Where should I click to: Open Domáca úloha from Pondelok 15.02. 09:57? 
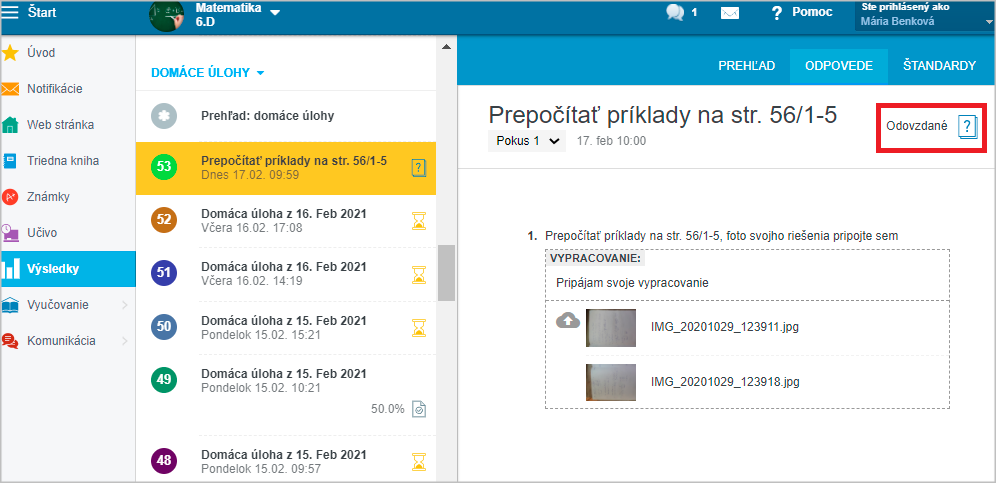pyautogui.click(x=286, y=461)
